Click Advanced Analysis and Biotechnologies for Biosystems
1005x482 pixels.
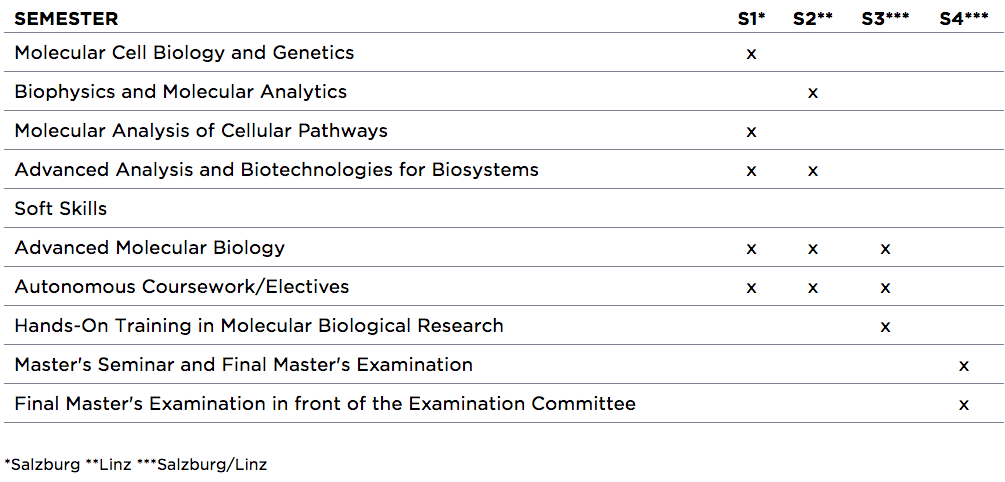(x=276, y=170)
